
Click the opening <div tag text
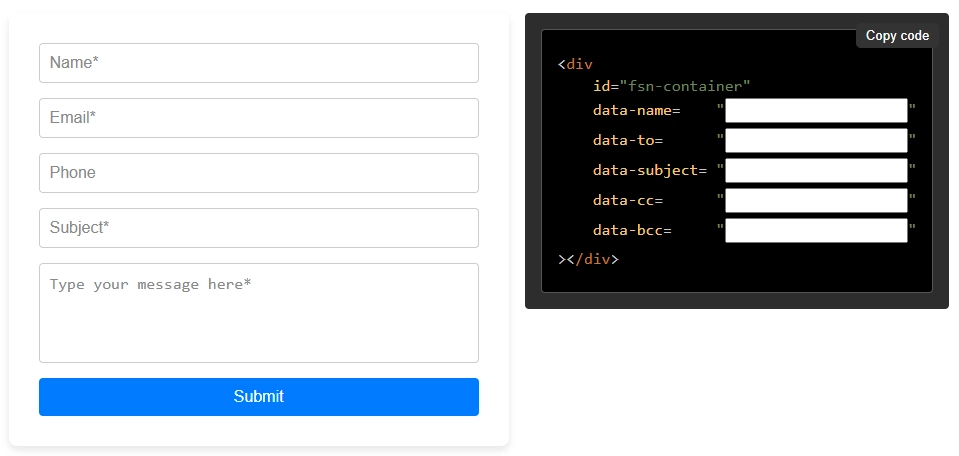pos(576,65)
